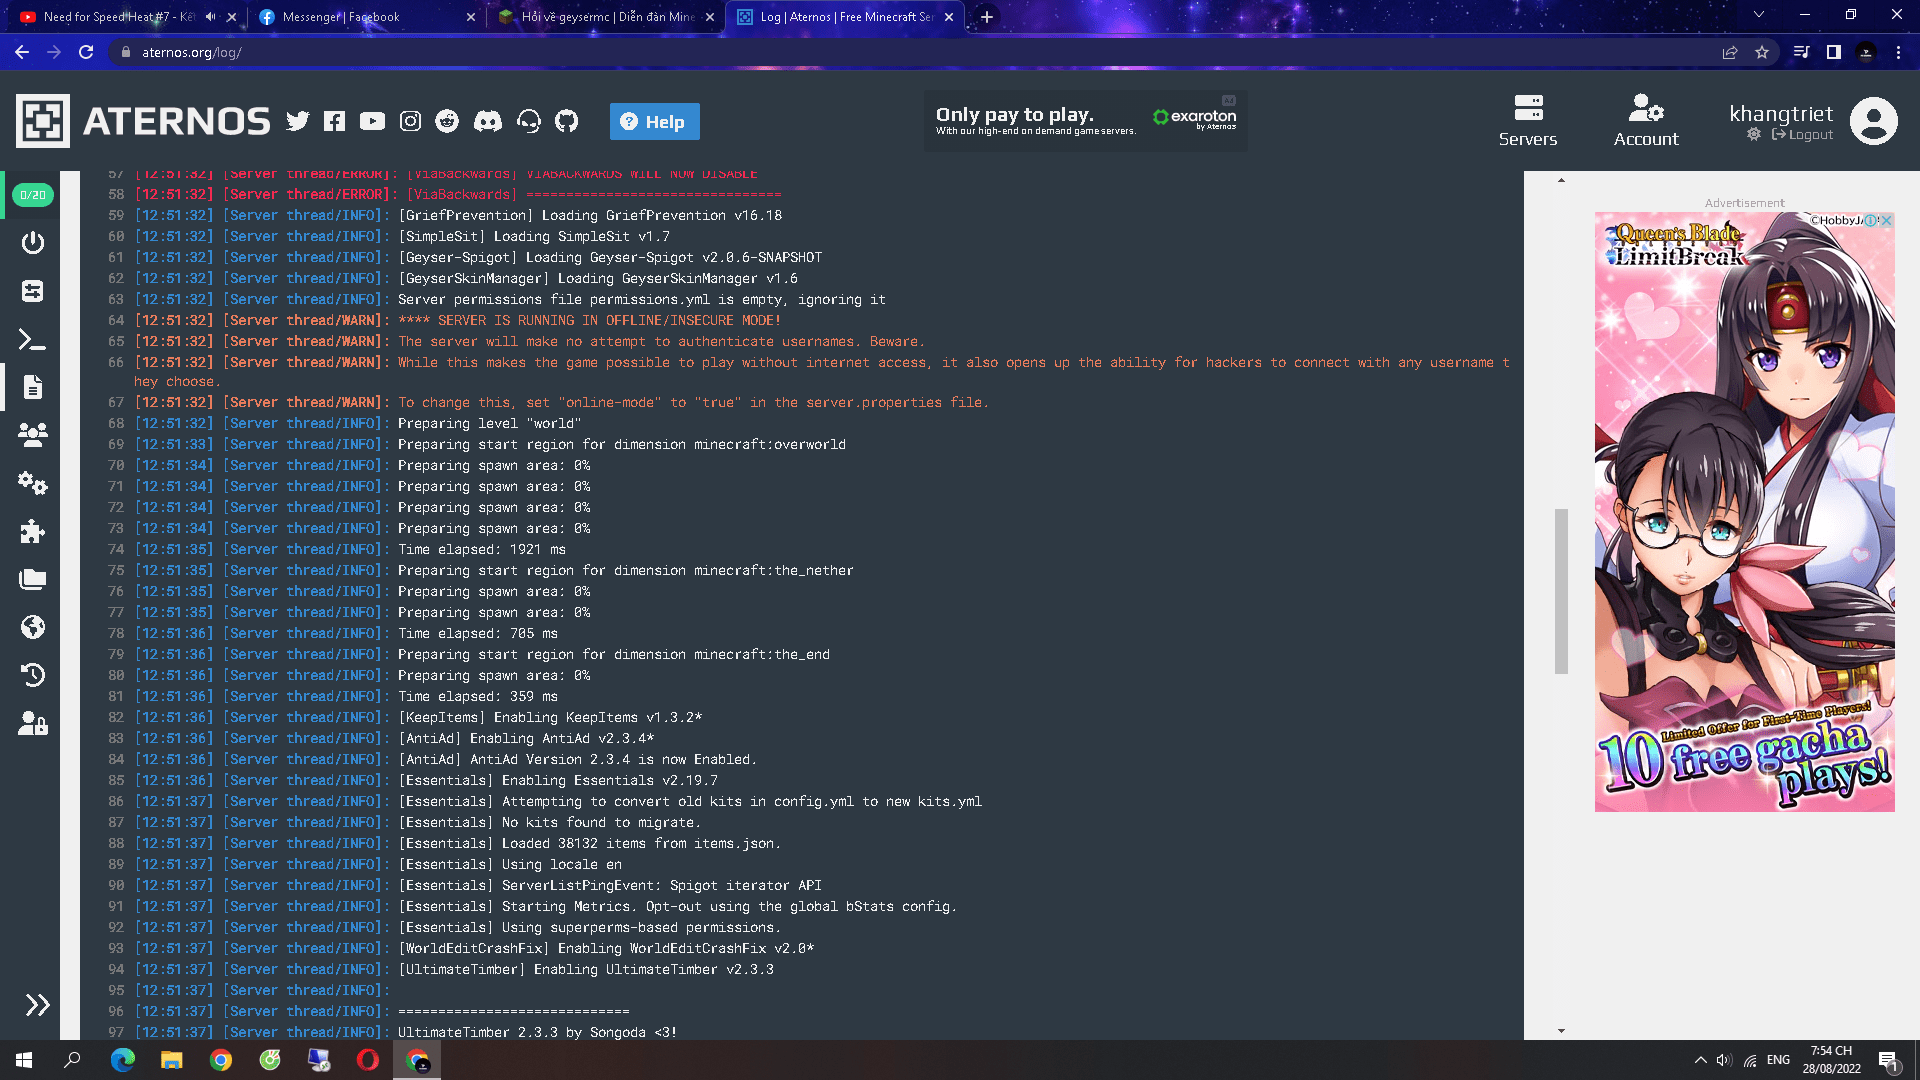Expand the sidebar with double chevron
The width and height of the screenshot is (1920, 1080).
pos(37,1005)
